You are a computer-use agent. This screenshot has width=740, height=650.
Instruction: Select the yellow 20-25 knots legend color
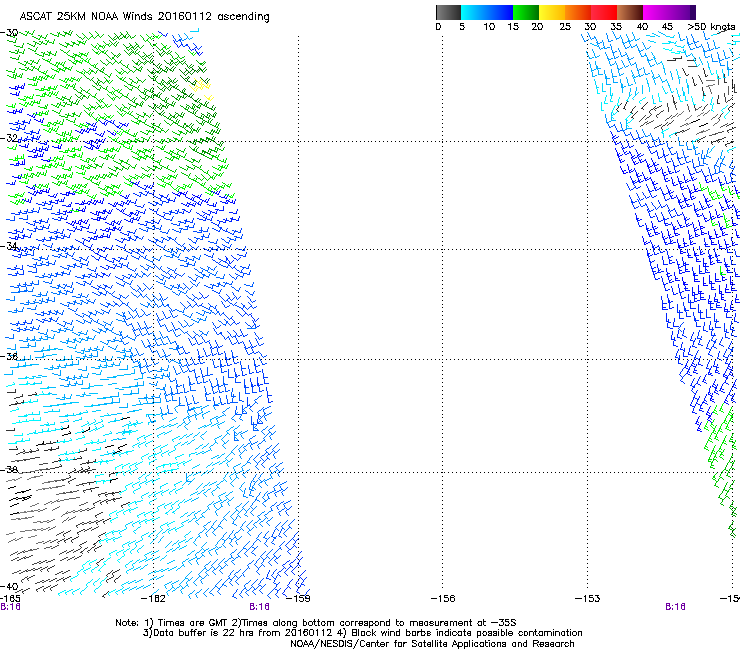pos(552,12)
